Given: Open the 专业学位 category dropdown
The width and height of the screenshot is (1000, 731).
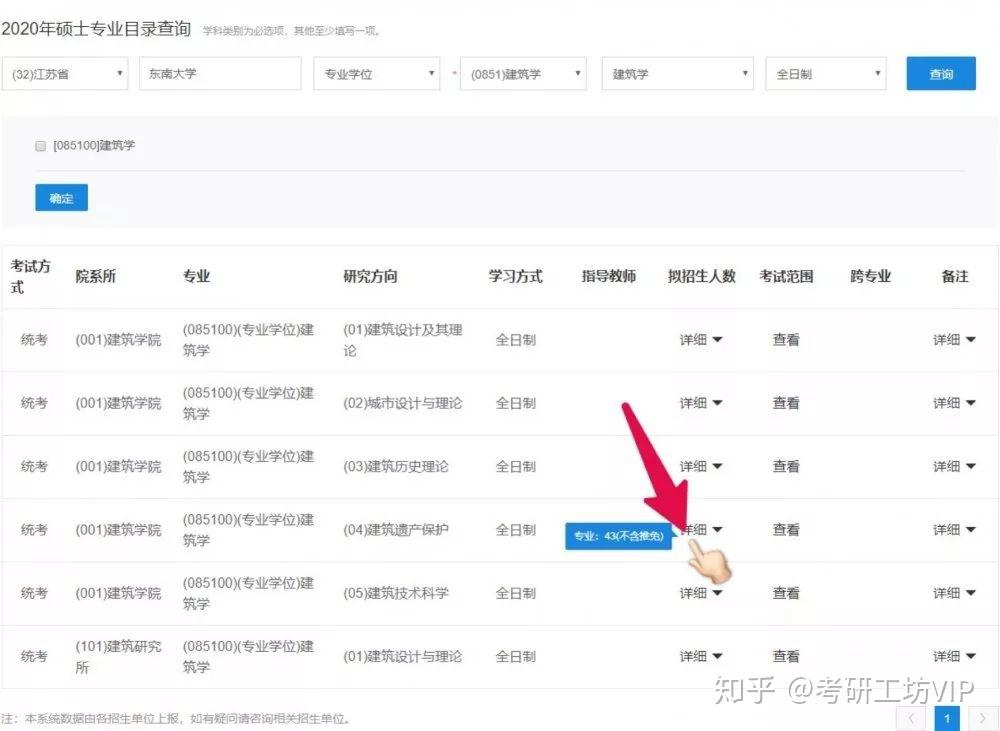Looking at the screenshot, I should [376, 74].
